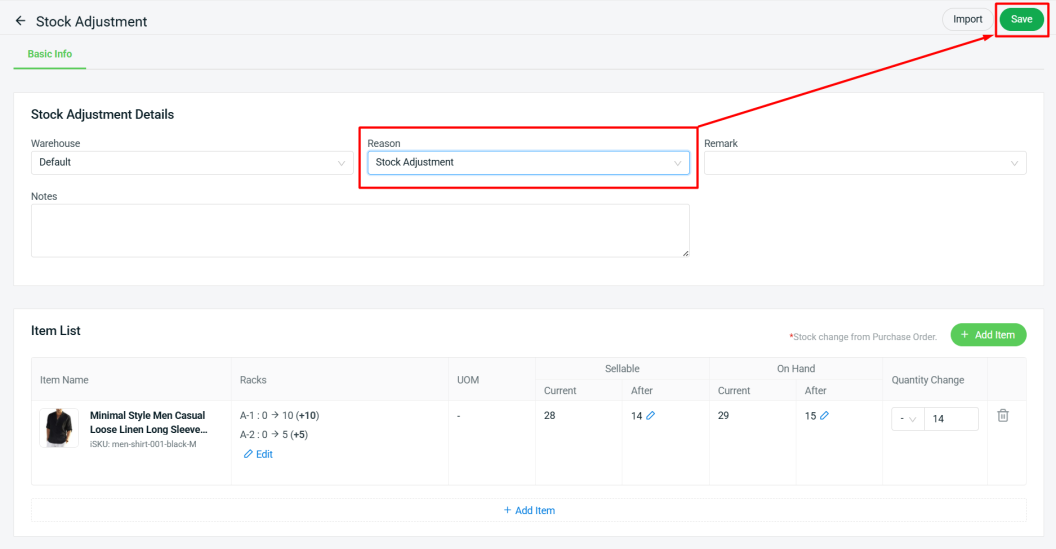The width and height of the screenshot is (1056, 549).
Task: Open the Warehouse dropdown
Action: click(192, 163)
